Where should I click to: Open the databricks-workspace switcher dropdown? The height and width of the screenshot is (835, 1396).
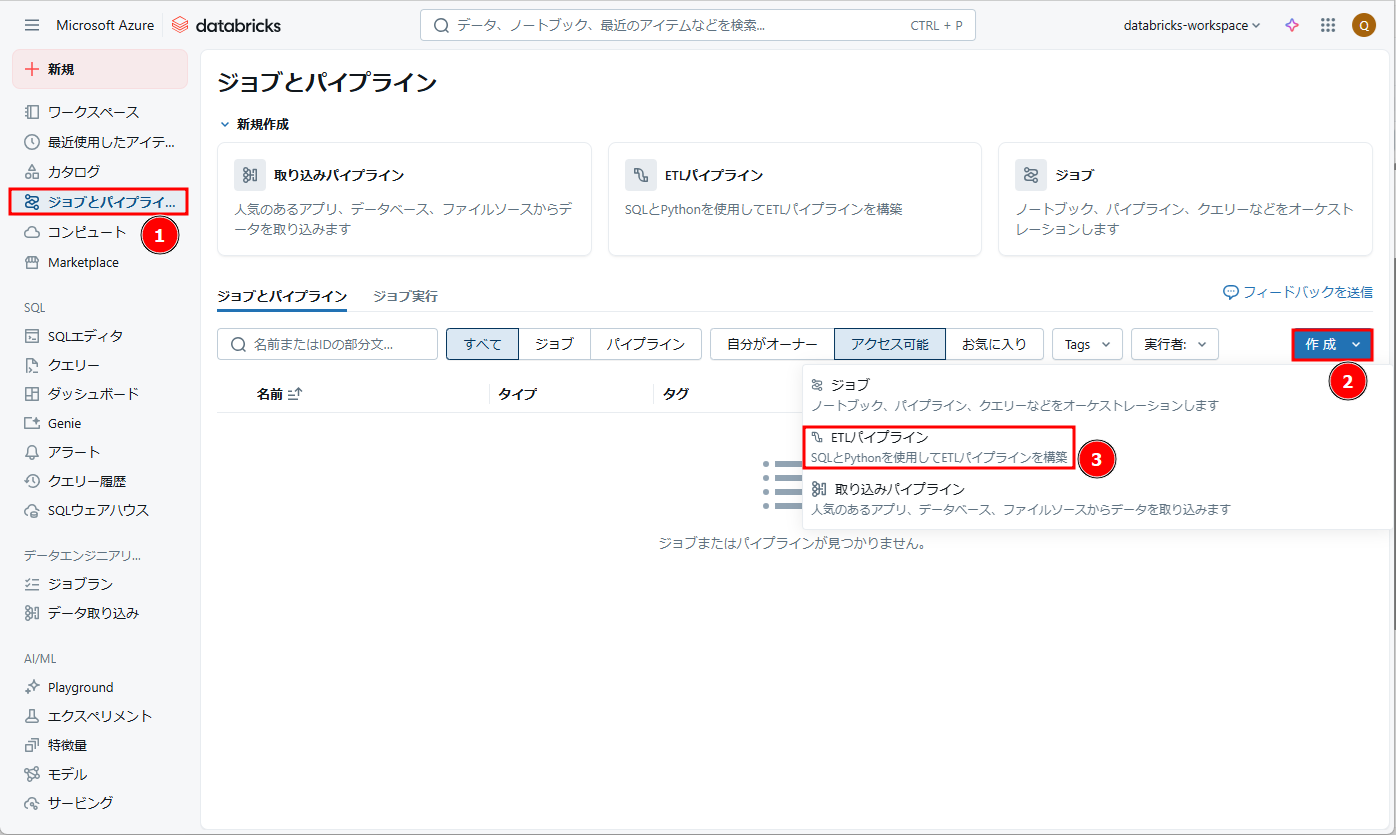[x=1192, y=25]
